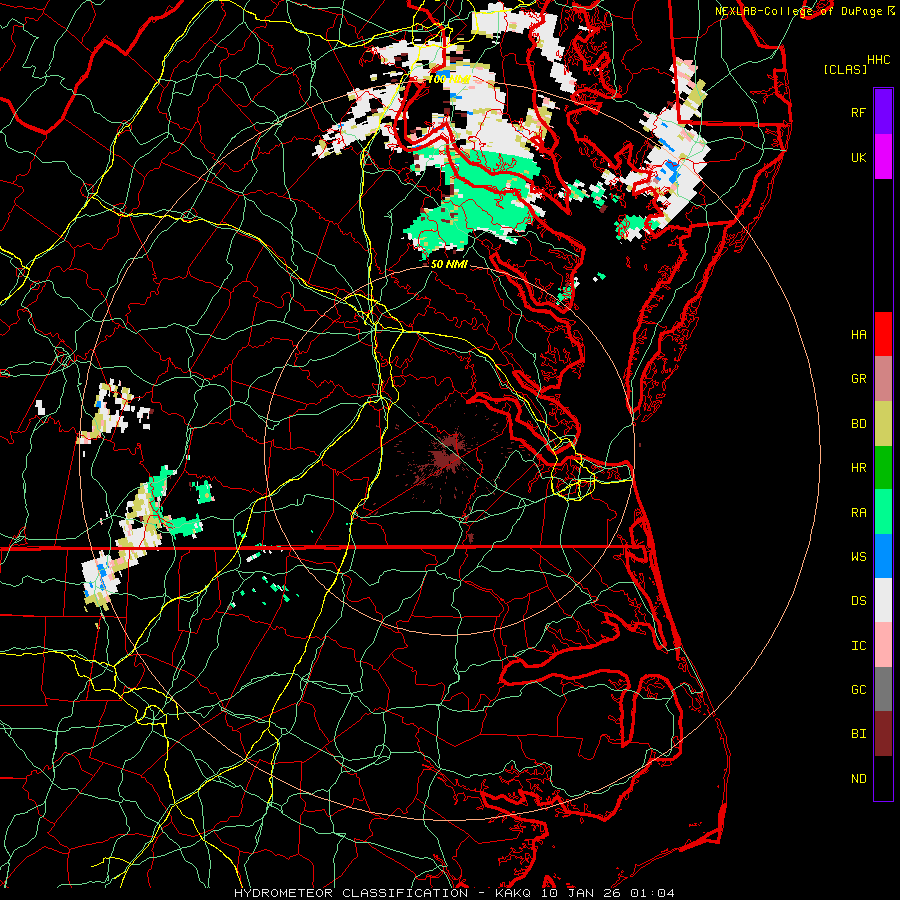
Task: Select the BI brown legend swatch
Action: pos(883,734)
